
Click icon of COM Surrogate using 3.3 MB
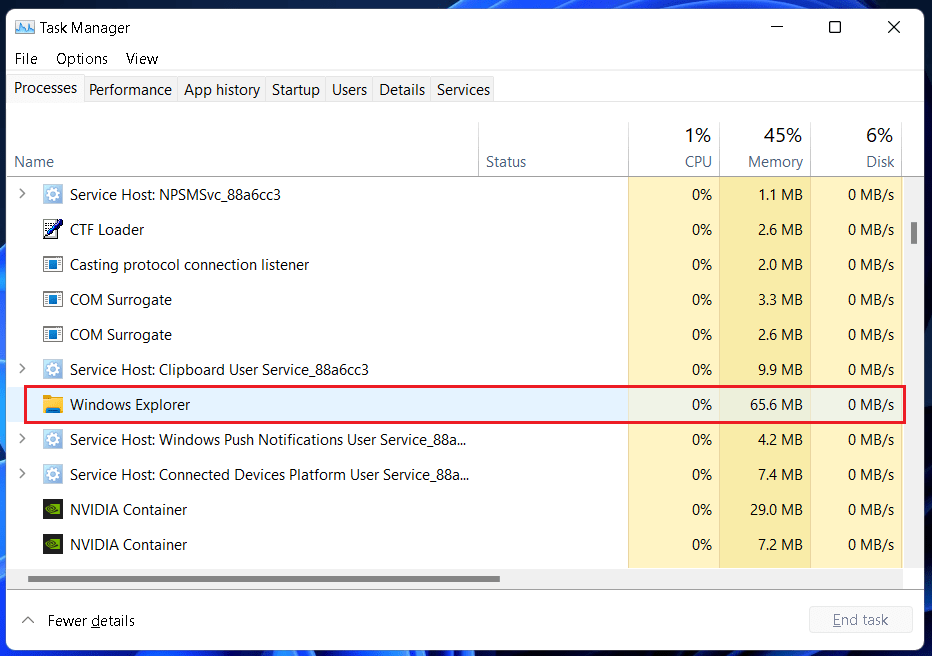53,299
